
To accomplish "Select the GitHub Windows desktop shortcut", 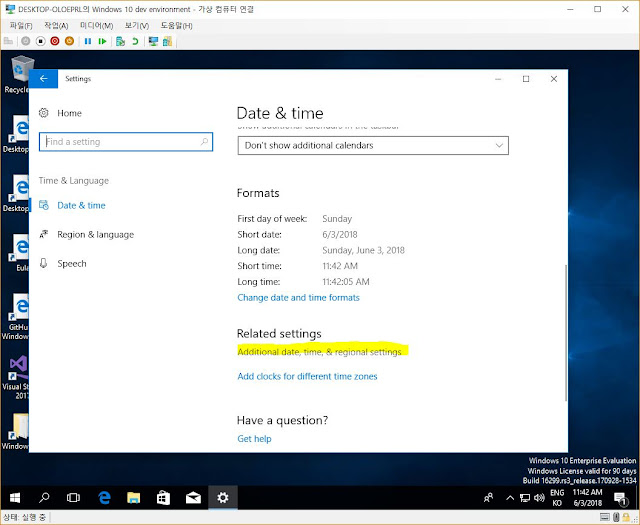I will point(16,317).
